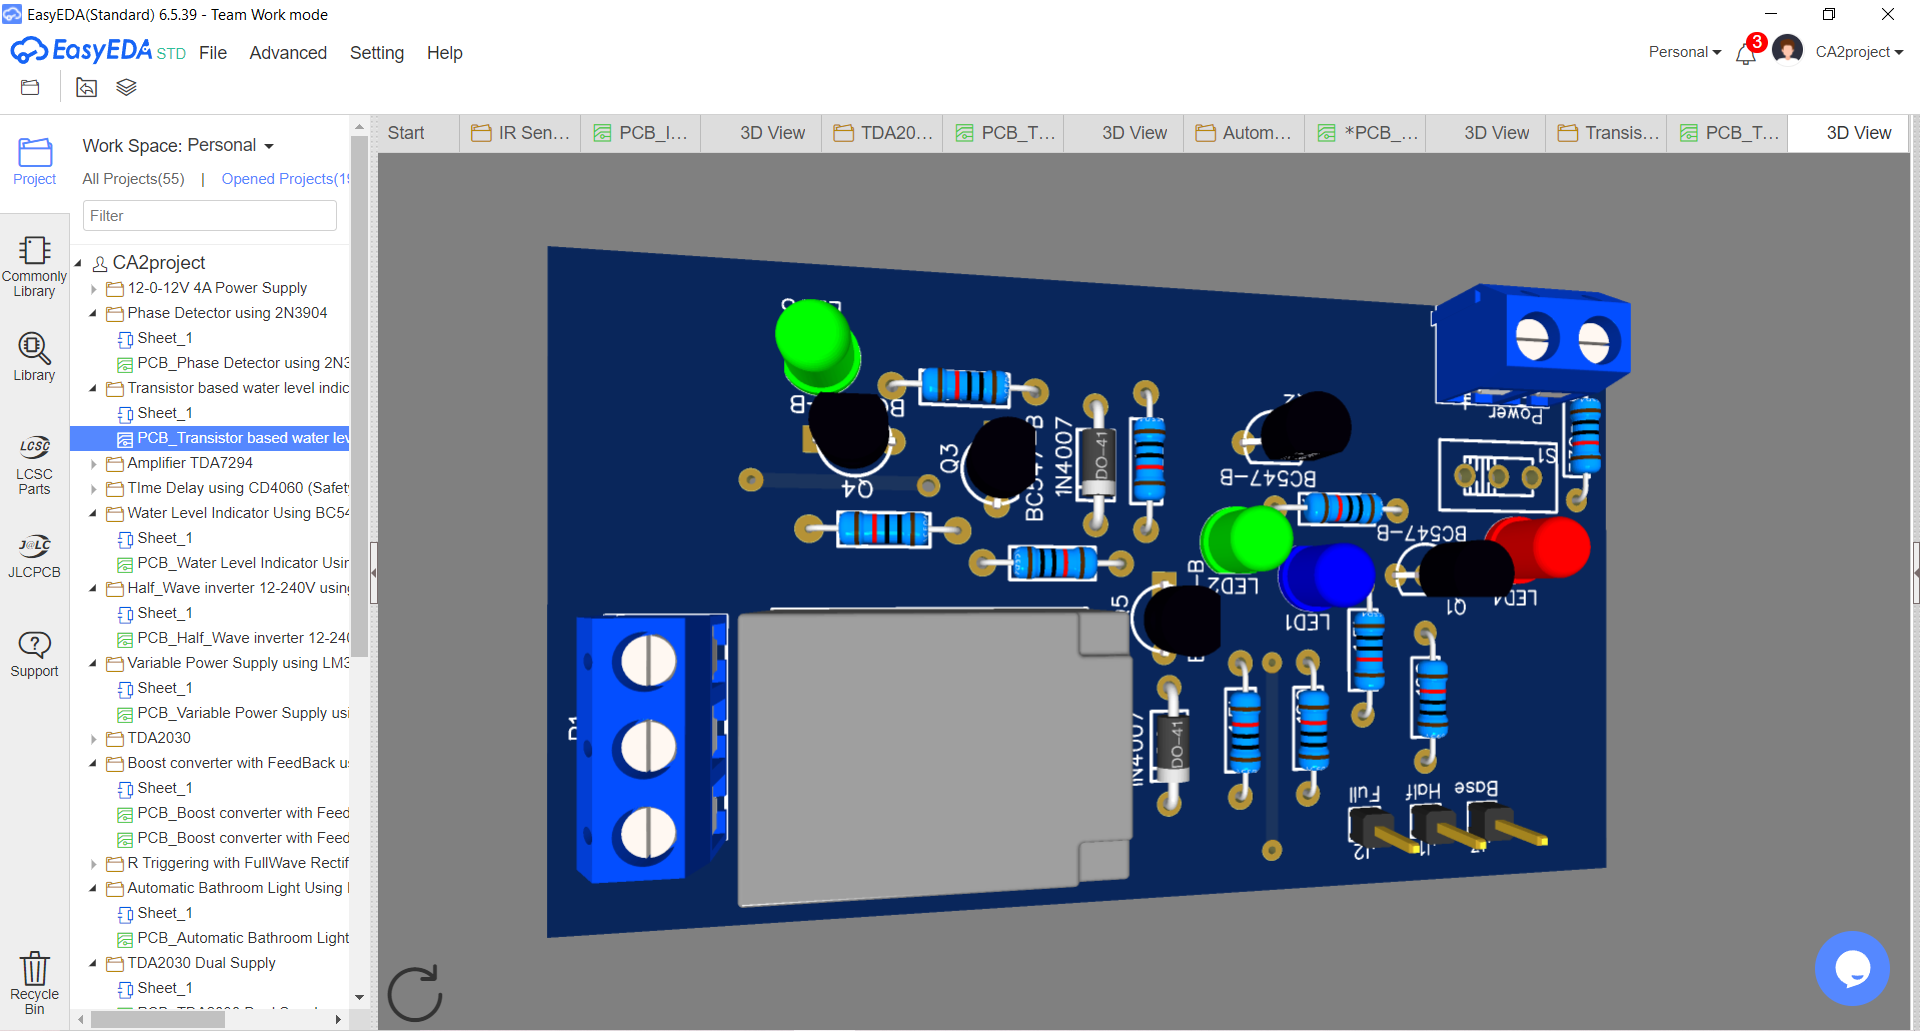Click the All Projects(55) link
This screenshot has width=1920, height=1031.
coord(133,179)
